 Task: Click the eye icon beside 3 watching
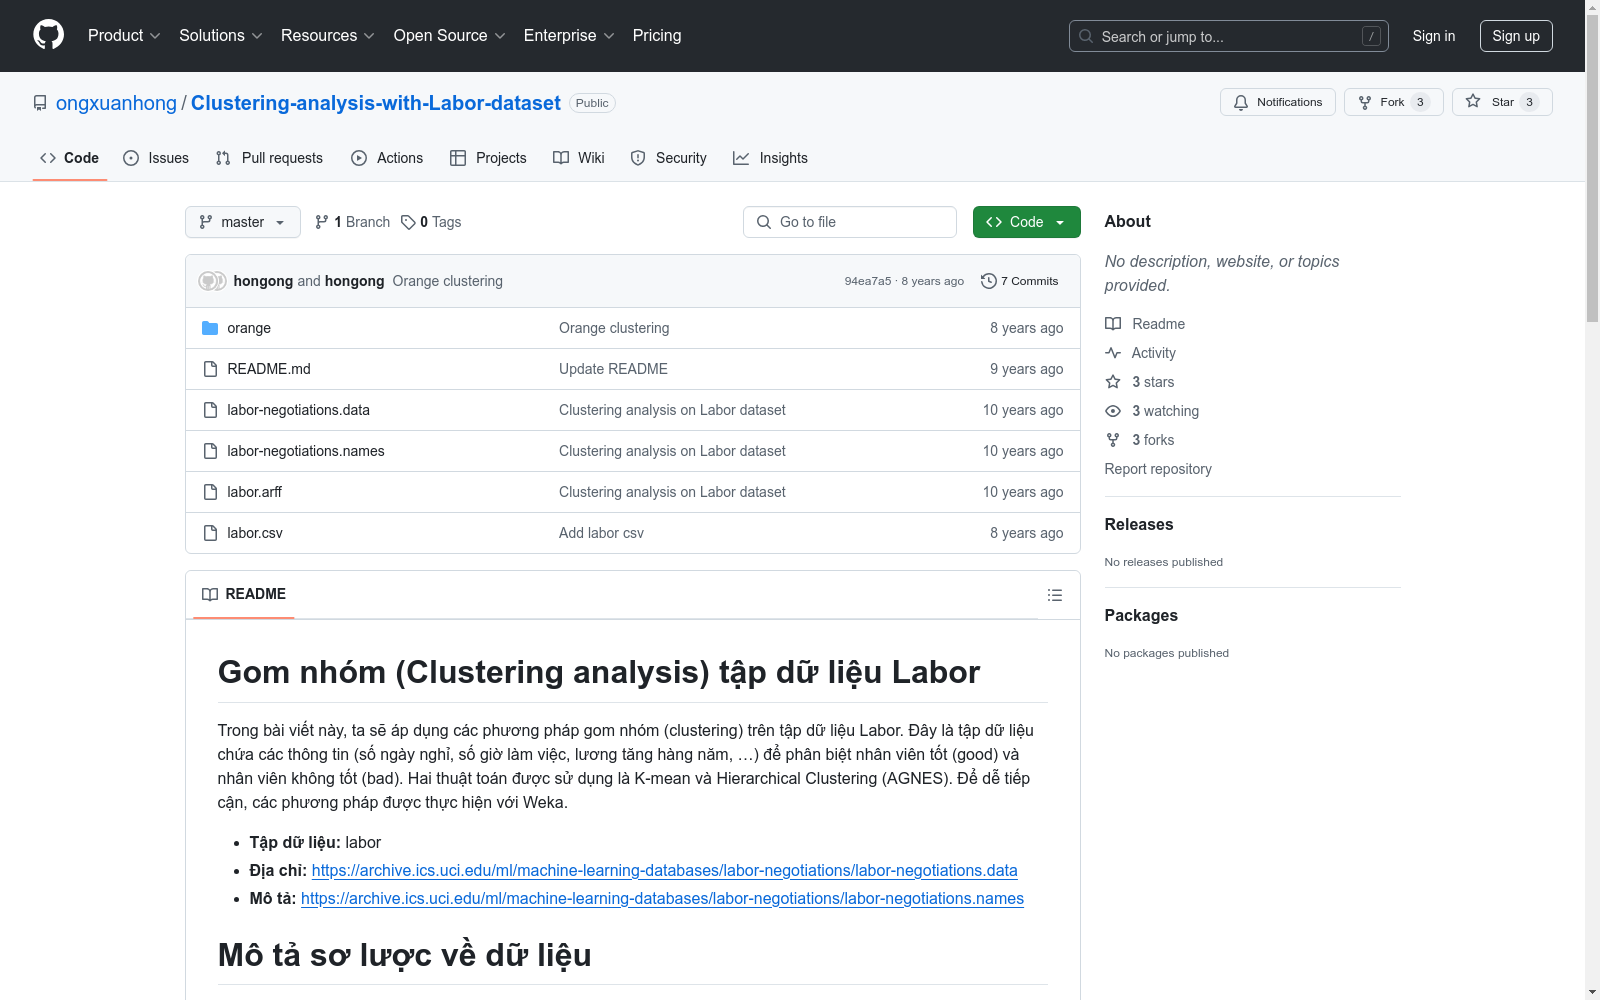point(1113,411)
